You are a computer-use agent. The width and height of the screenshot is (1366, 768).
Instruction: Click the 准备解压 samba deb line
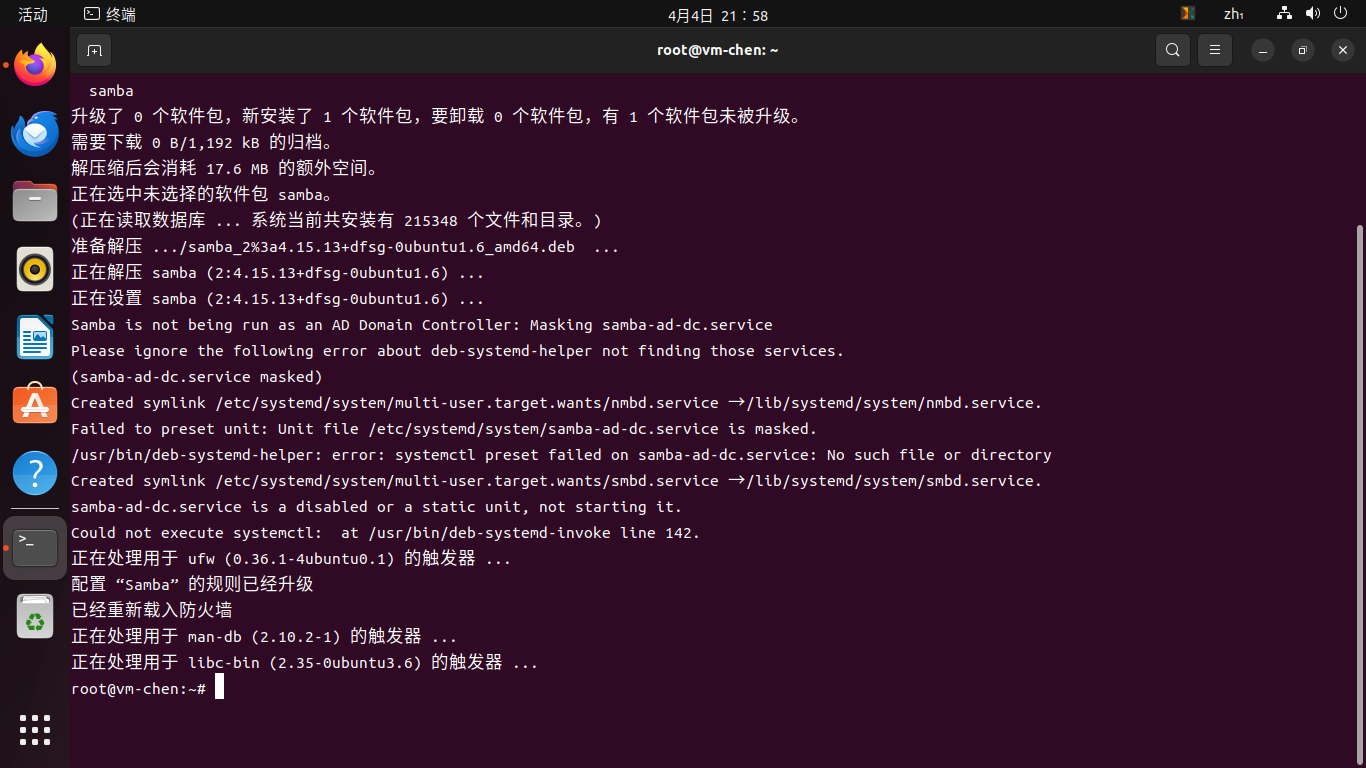(x=345, y=246)
